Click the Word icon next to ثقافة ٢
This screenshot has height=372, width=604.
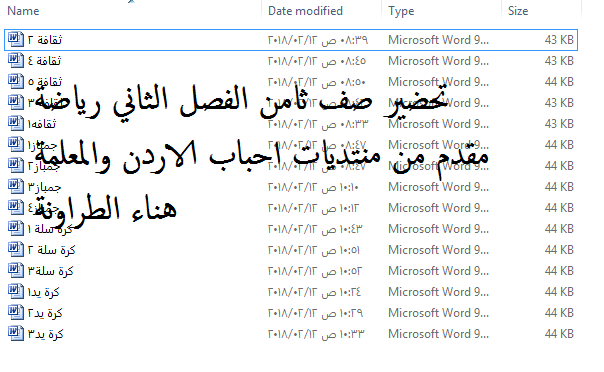(16, 40)
